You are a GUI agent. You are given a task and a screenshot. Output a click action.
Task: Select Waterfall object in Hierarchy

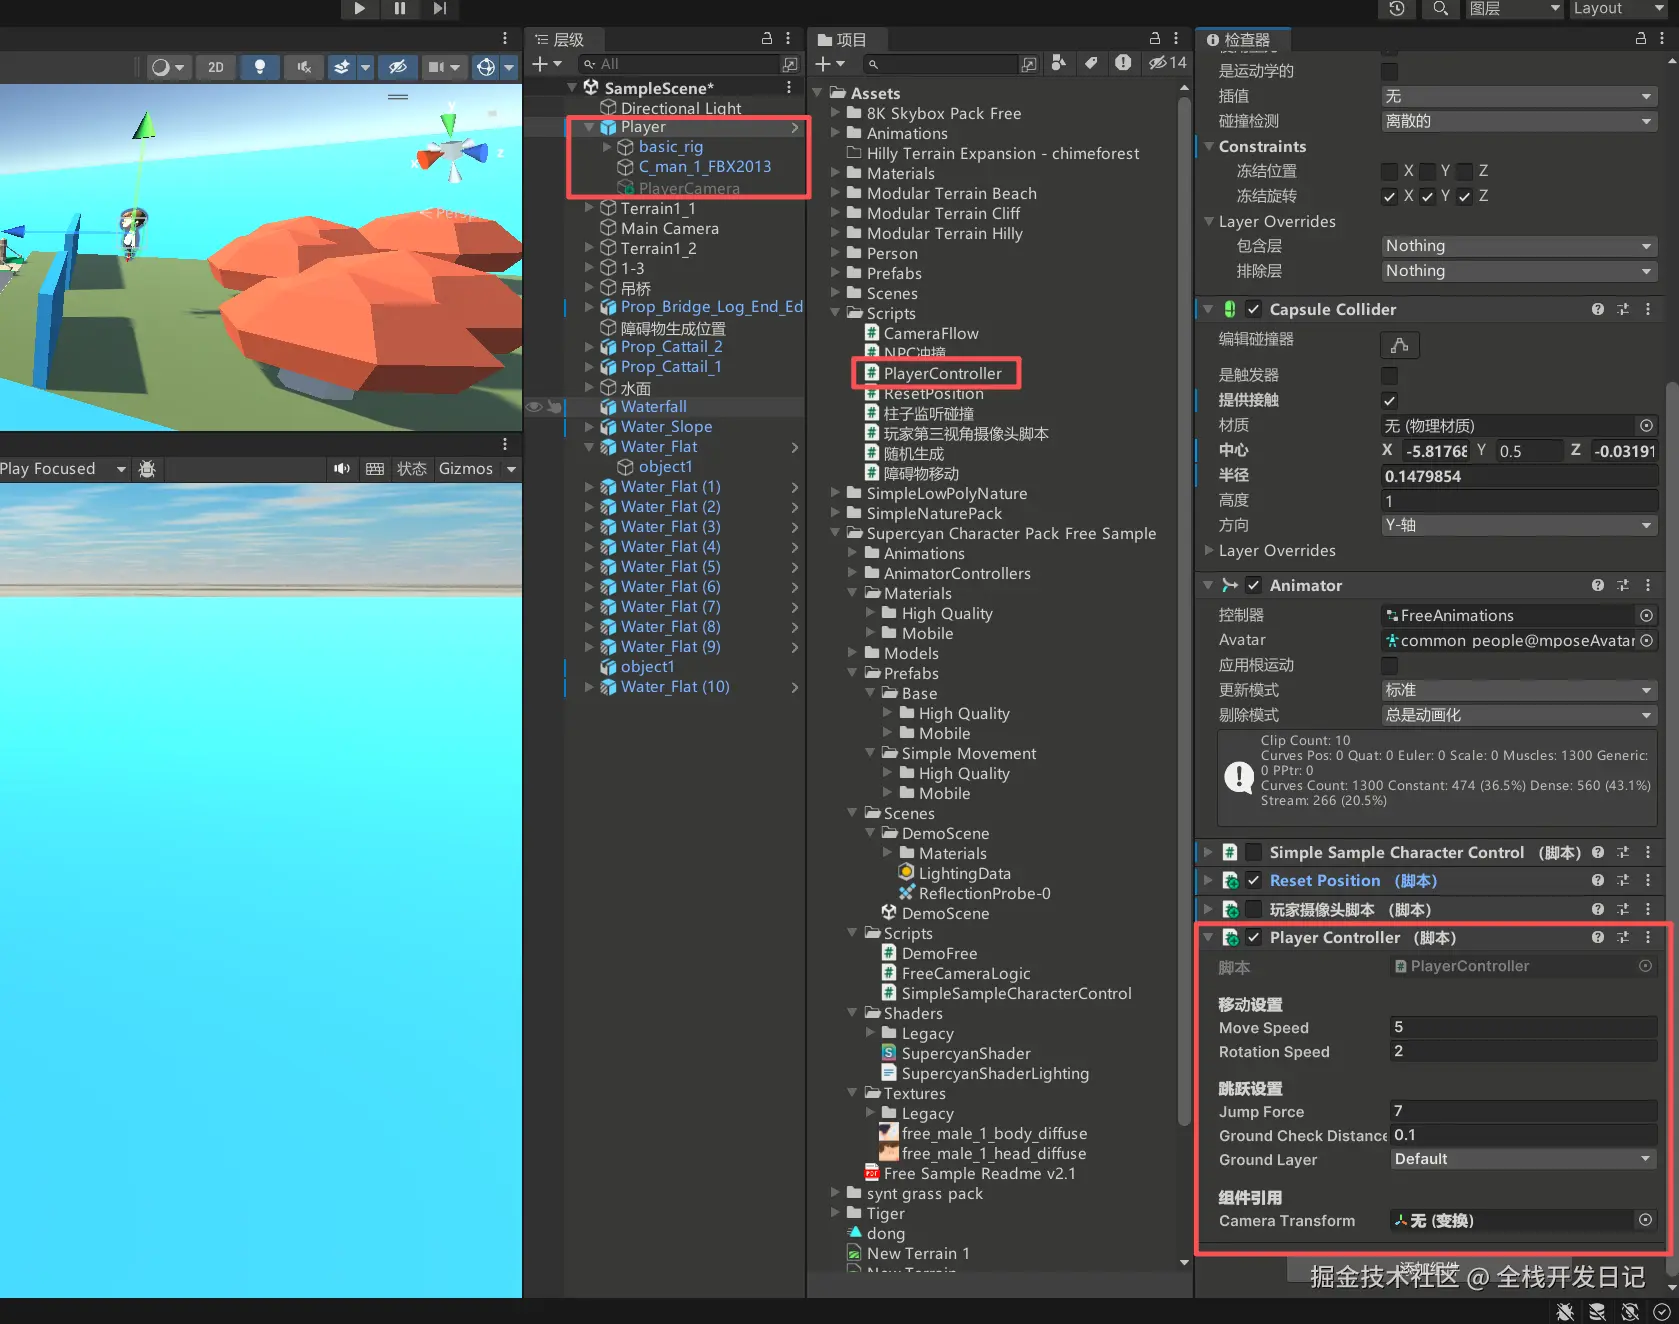click(653, 407)
